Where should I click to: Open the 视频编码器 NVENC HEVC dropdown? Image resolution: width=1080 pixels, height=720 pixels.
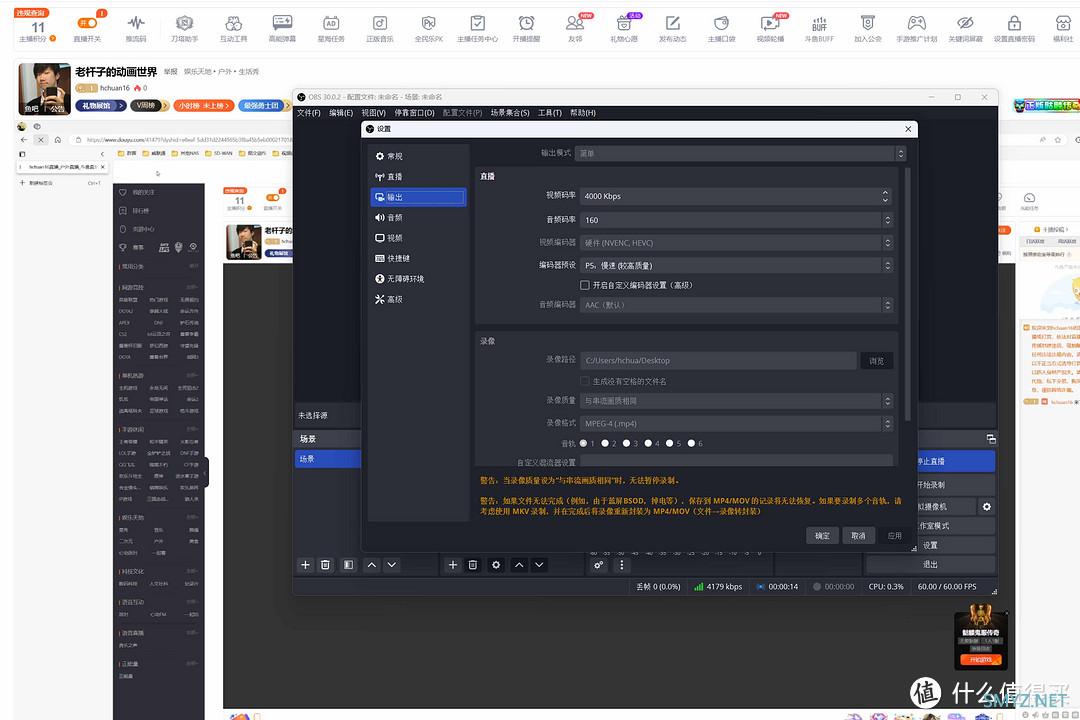[736, 243]
